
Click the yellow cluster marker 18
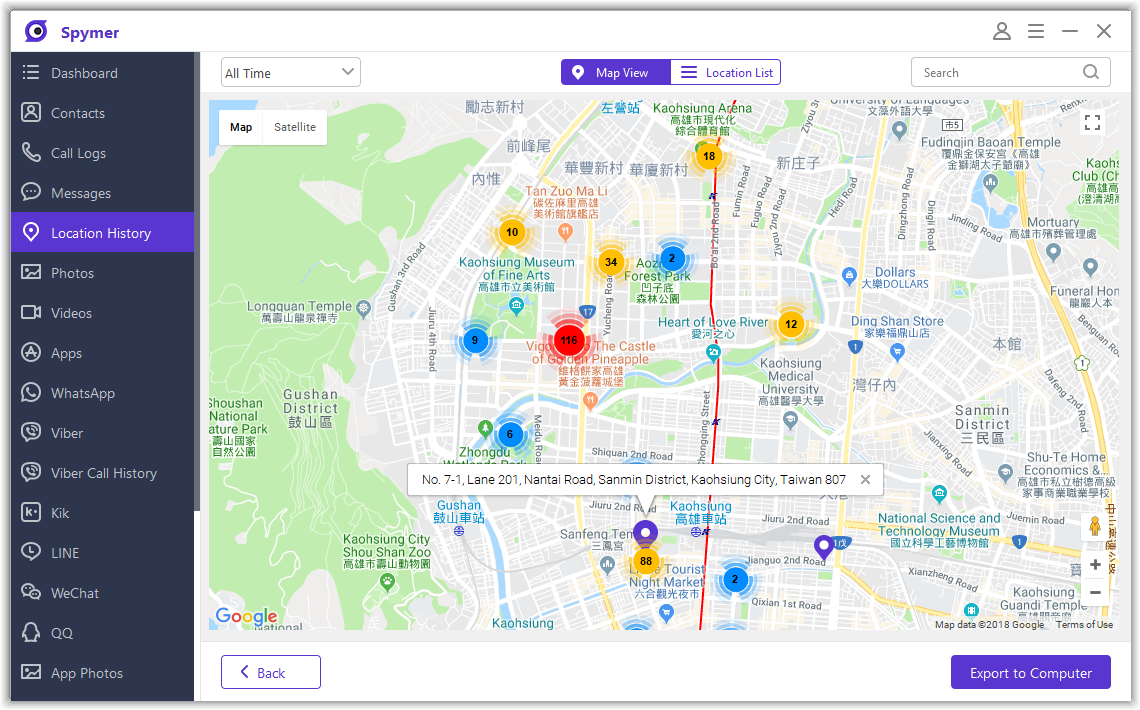click(x=709, y=156)
